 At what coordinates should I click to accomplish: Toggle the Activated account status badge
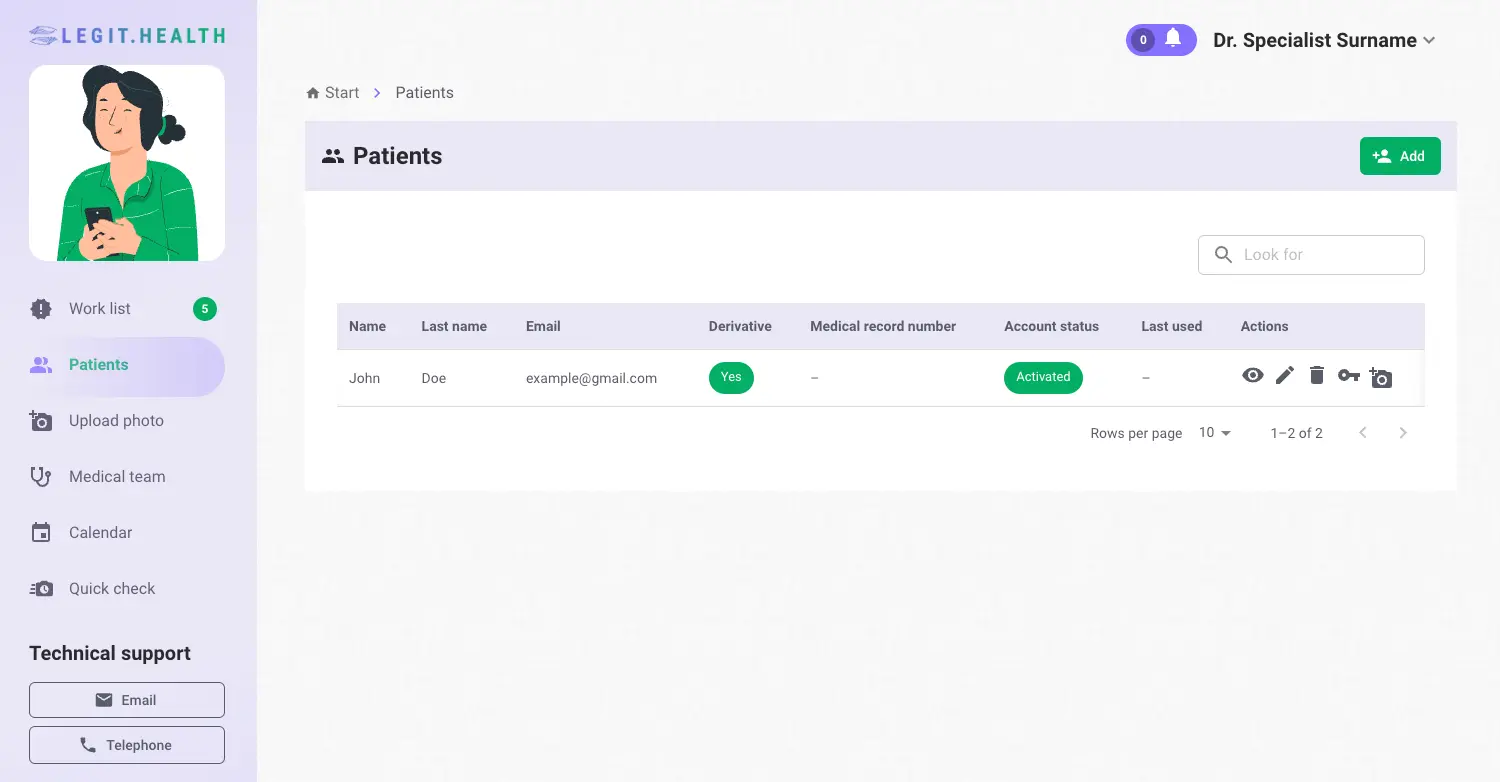(x=1043, y=377)
